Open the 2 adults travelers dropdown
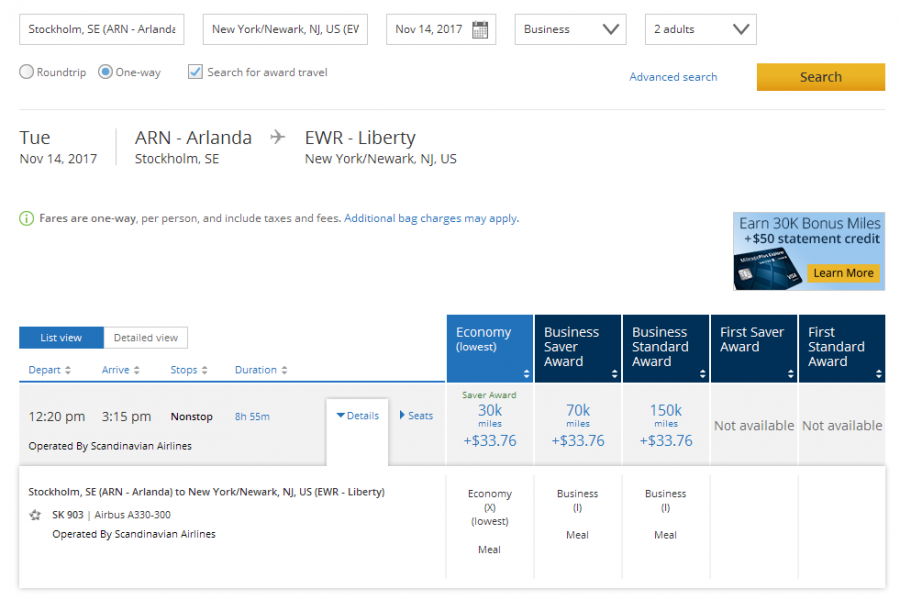 point(700,30)
